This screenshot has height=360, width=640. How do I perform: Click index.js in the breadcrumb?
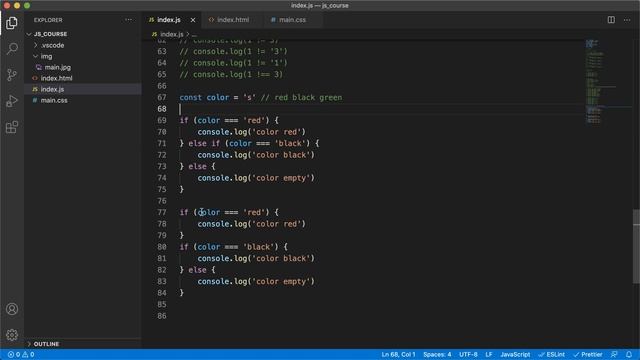pos(171,34)
